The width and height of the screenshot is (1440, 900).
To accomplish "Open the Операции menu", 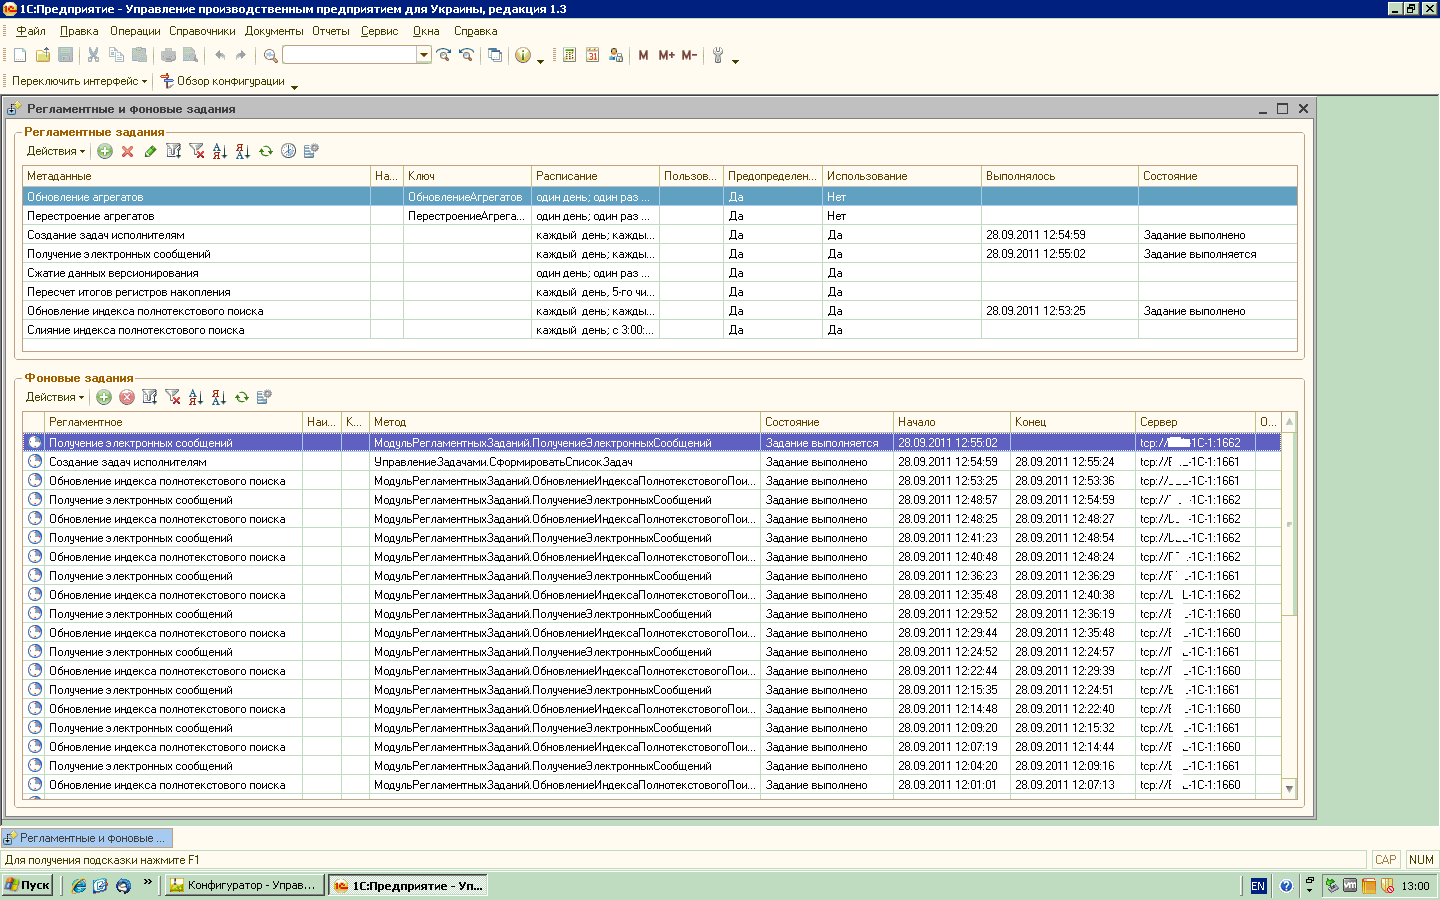I will click(x=135, y=31).
